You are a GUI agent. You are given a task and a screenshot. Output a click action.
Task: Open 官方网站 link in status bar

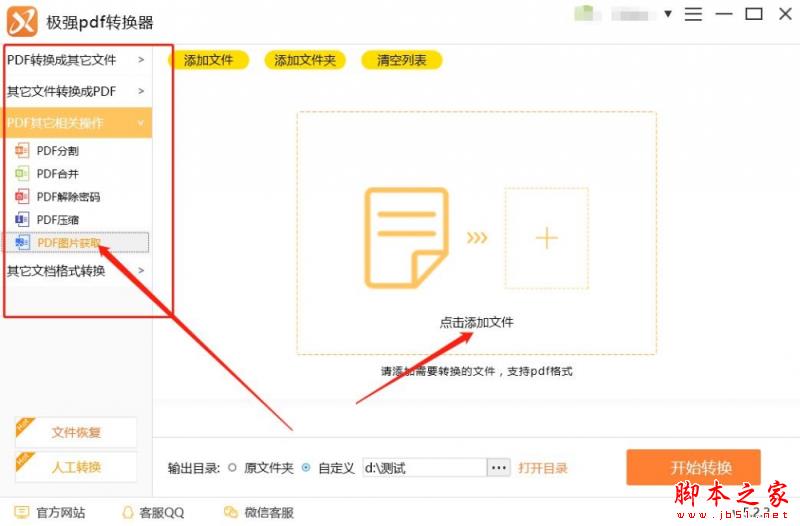50,512
